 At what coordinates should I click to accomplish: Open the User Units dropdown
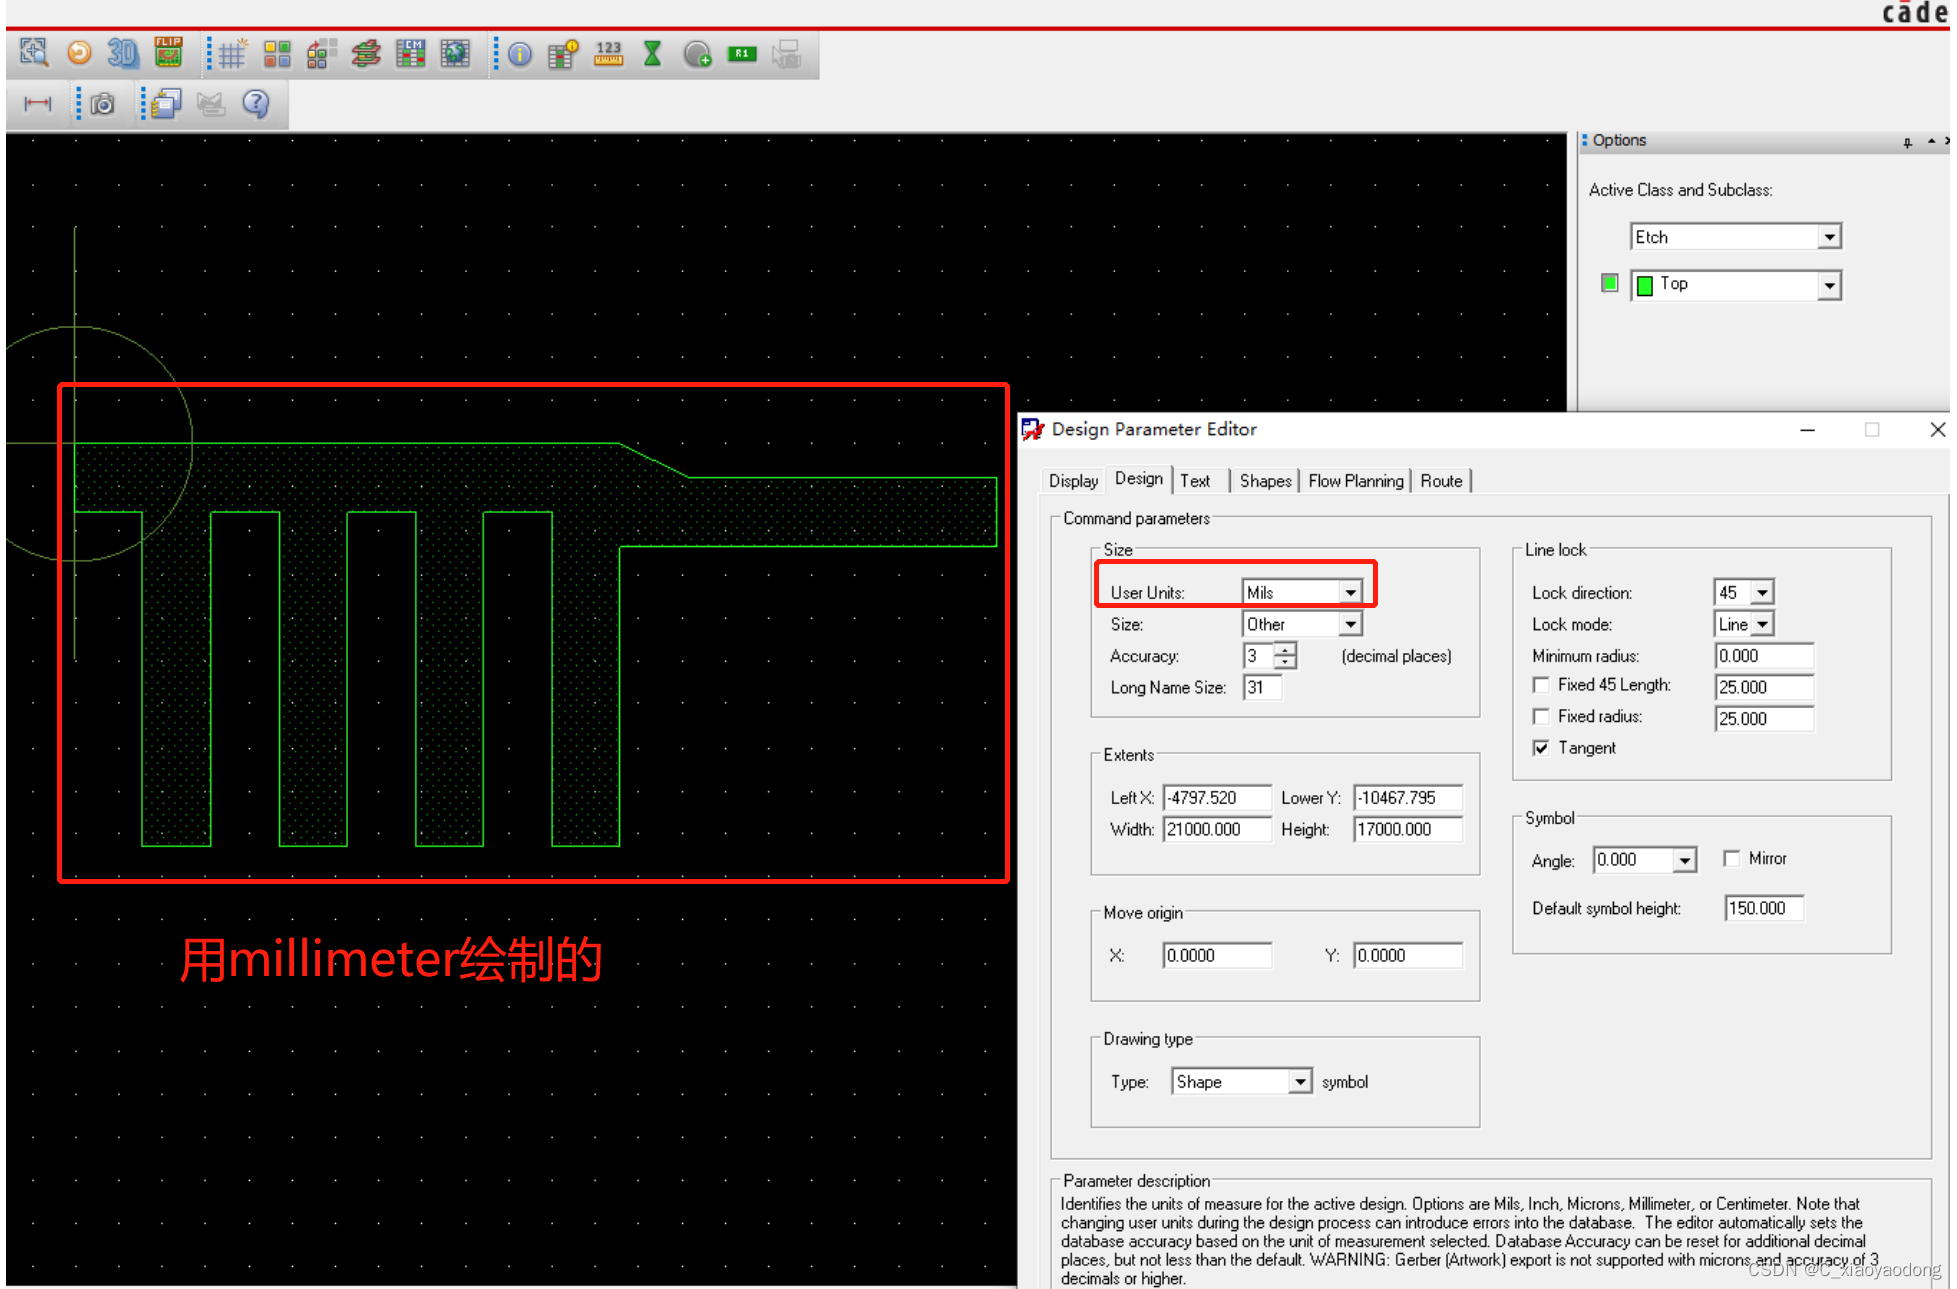(1350, 593)
